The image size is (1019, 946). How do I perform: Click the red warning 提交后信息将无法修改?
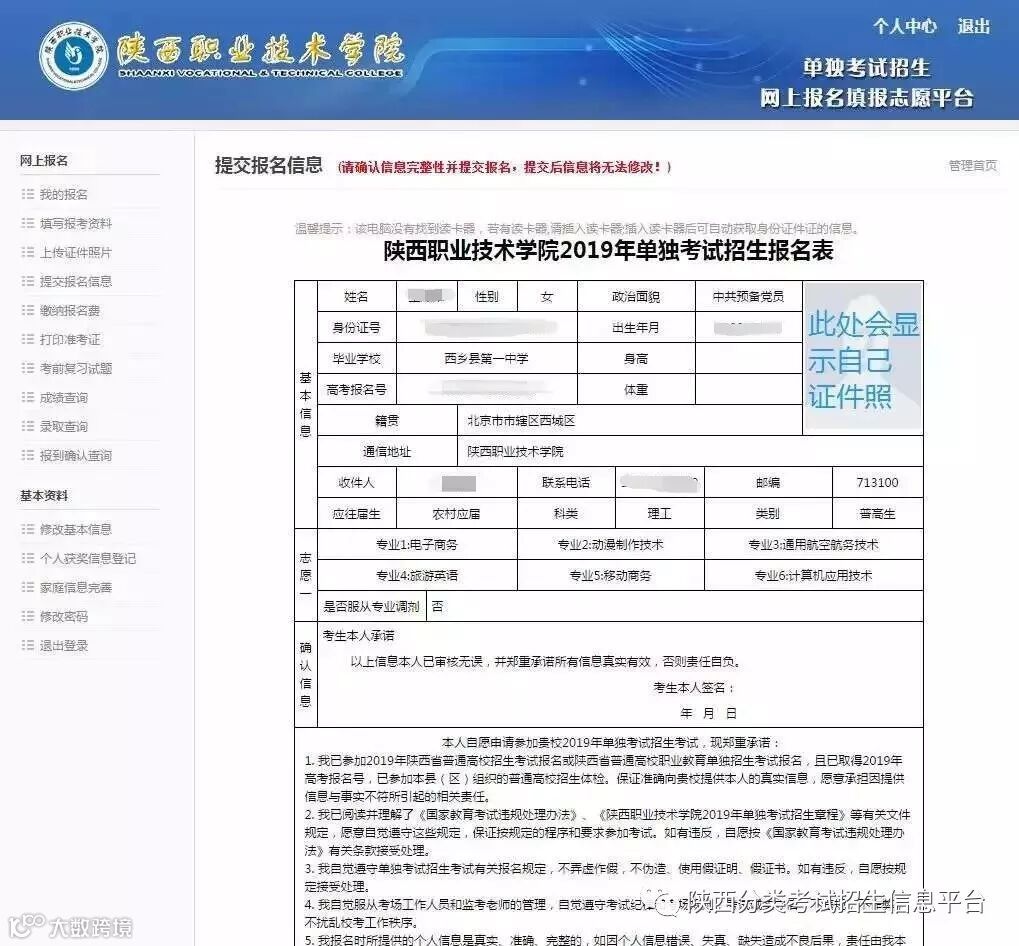(x=592, y=167)
